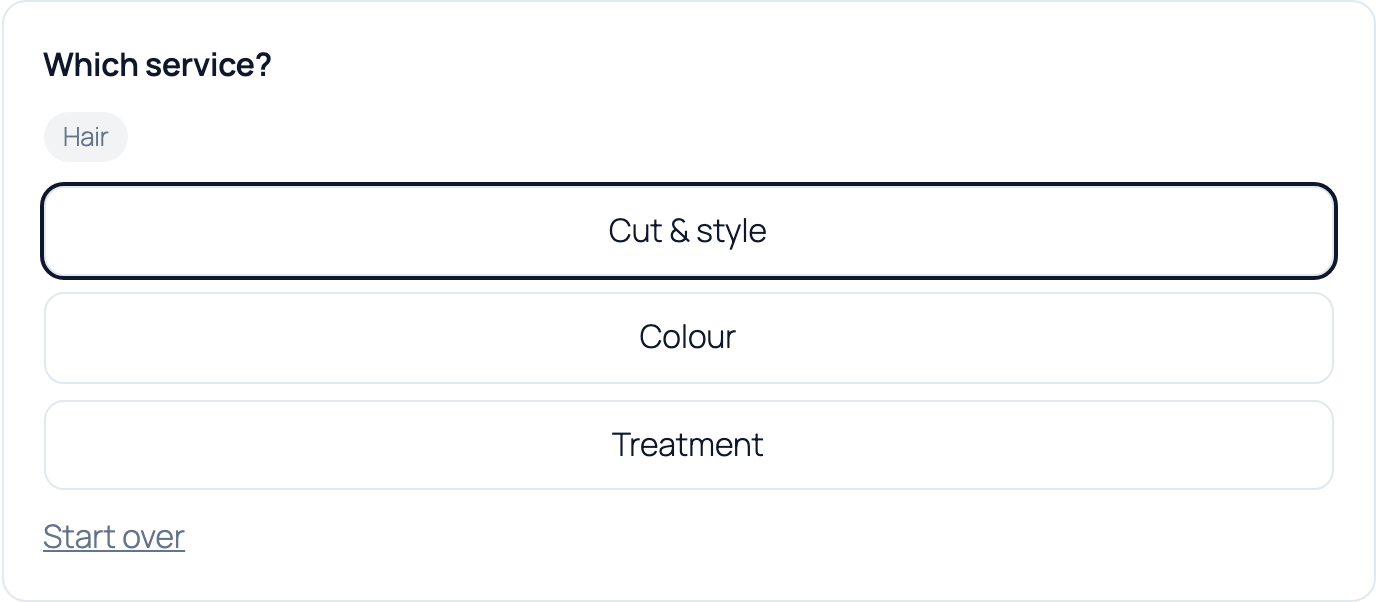
Task: Click the "Which service?" heading
Action: click(157, 66)
